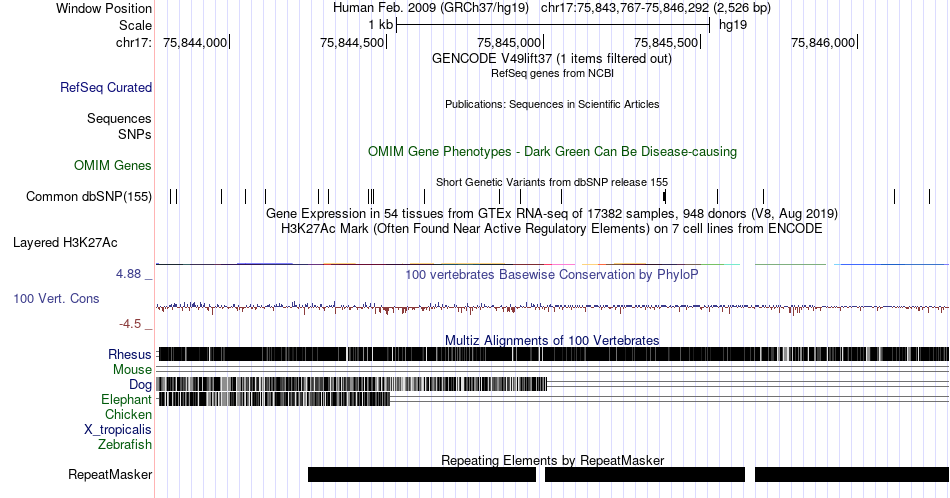This screenshot has width=950, height=498.
Task: Click the RepeatMasker track label
Action: tap(110, 474)
